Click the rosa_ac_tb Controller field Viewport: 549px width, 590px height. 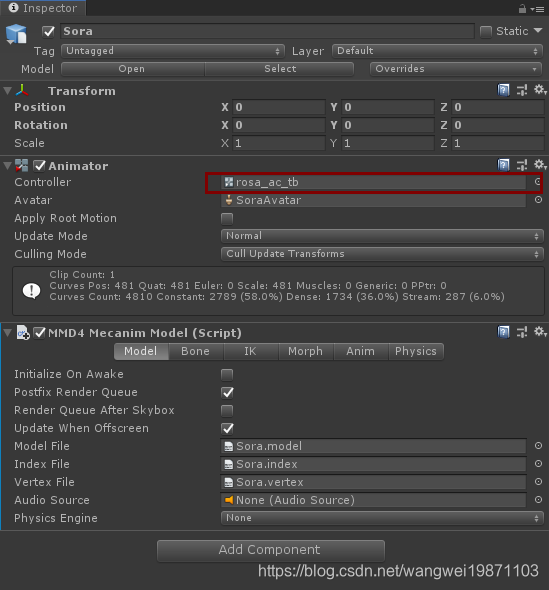point(373,182)
